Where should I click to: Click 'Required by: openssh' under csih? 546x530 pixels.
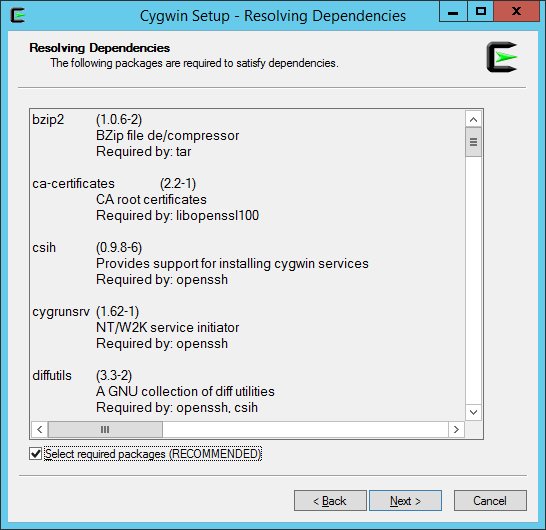coord(162,280)
